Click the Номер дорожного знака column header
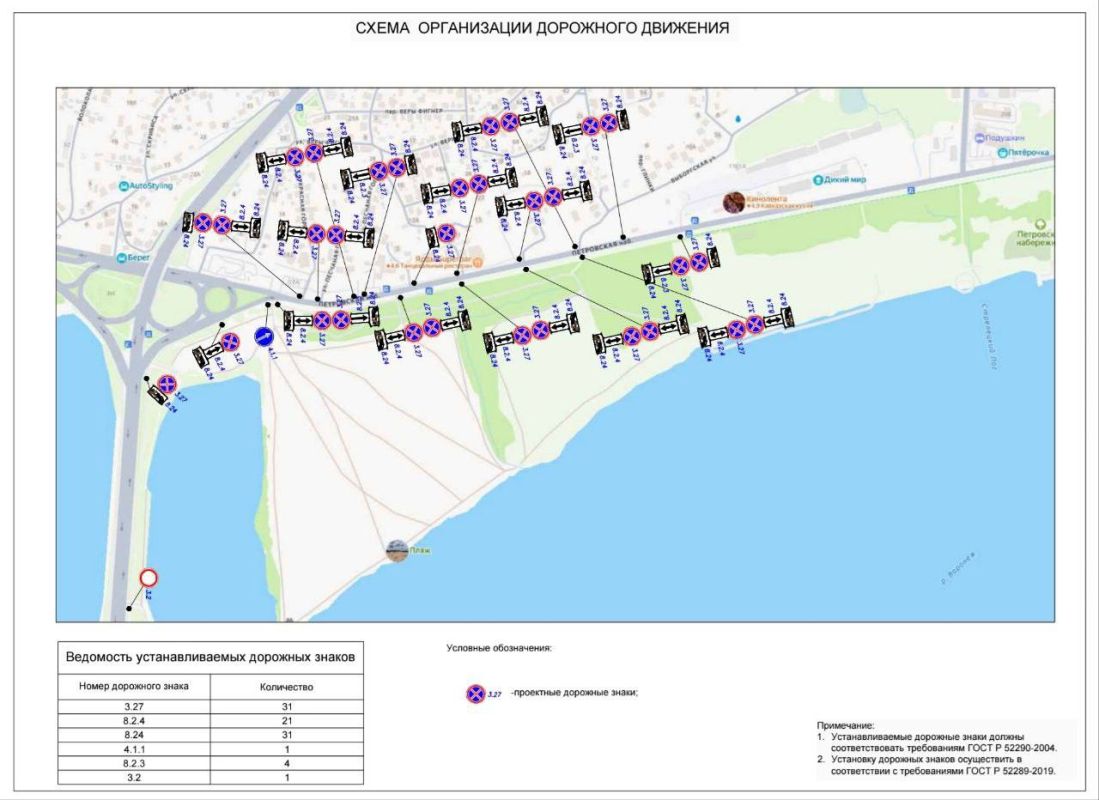Viewport: 1099px width, 800px height. click(133, 687)
